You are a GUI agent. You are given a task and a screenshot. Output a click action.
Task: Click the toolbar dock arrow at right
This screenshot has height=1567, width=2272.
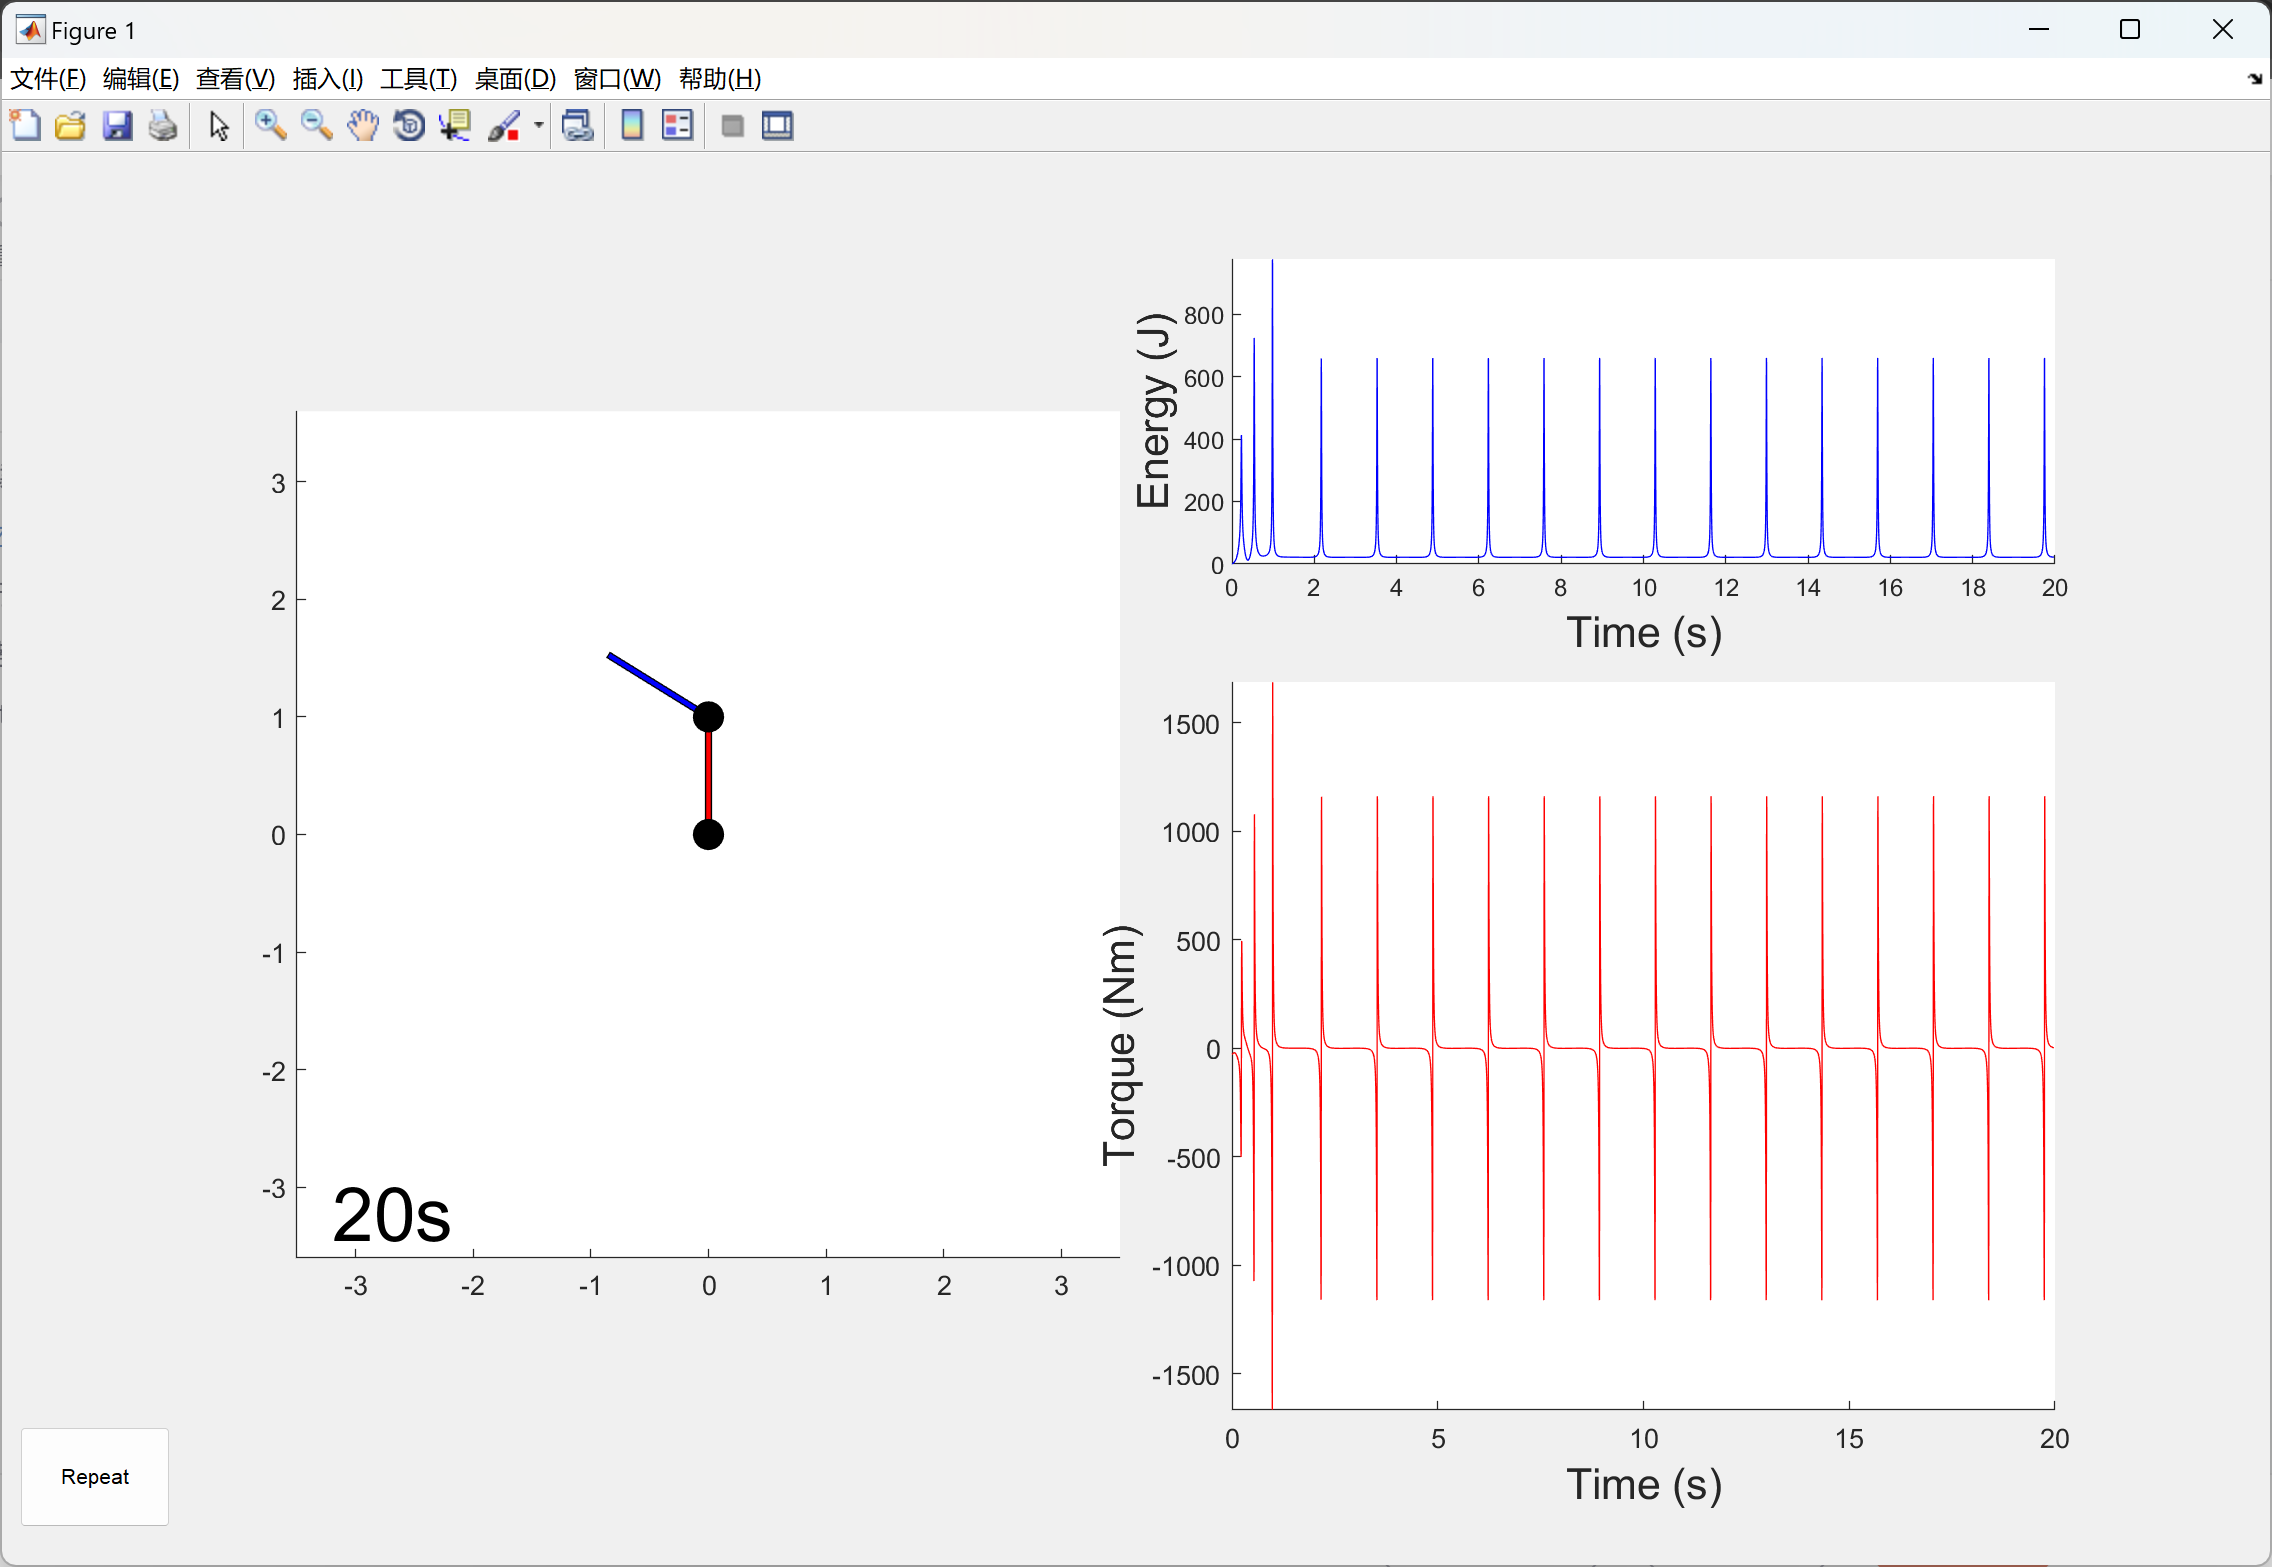[2254, 79]
